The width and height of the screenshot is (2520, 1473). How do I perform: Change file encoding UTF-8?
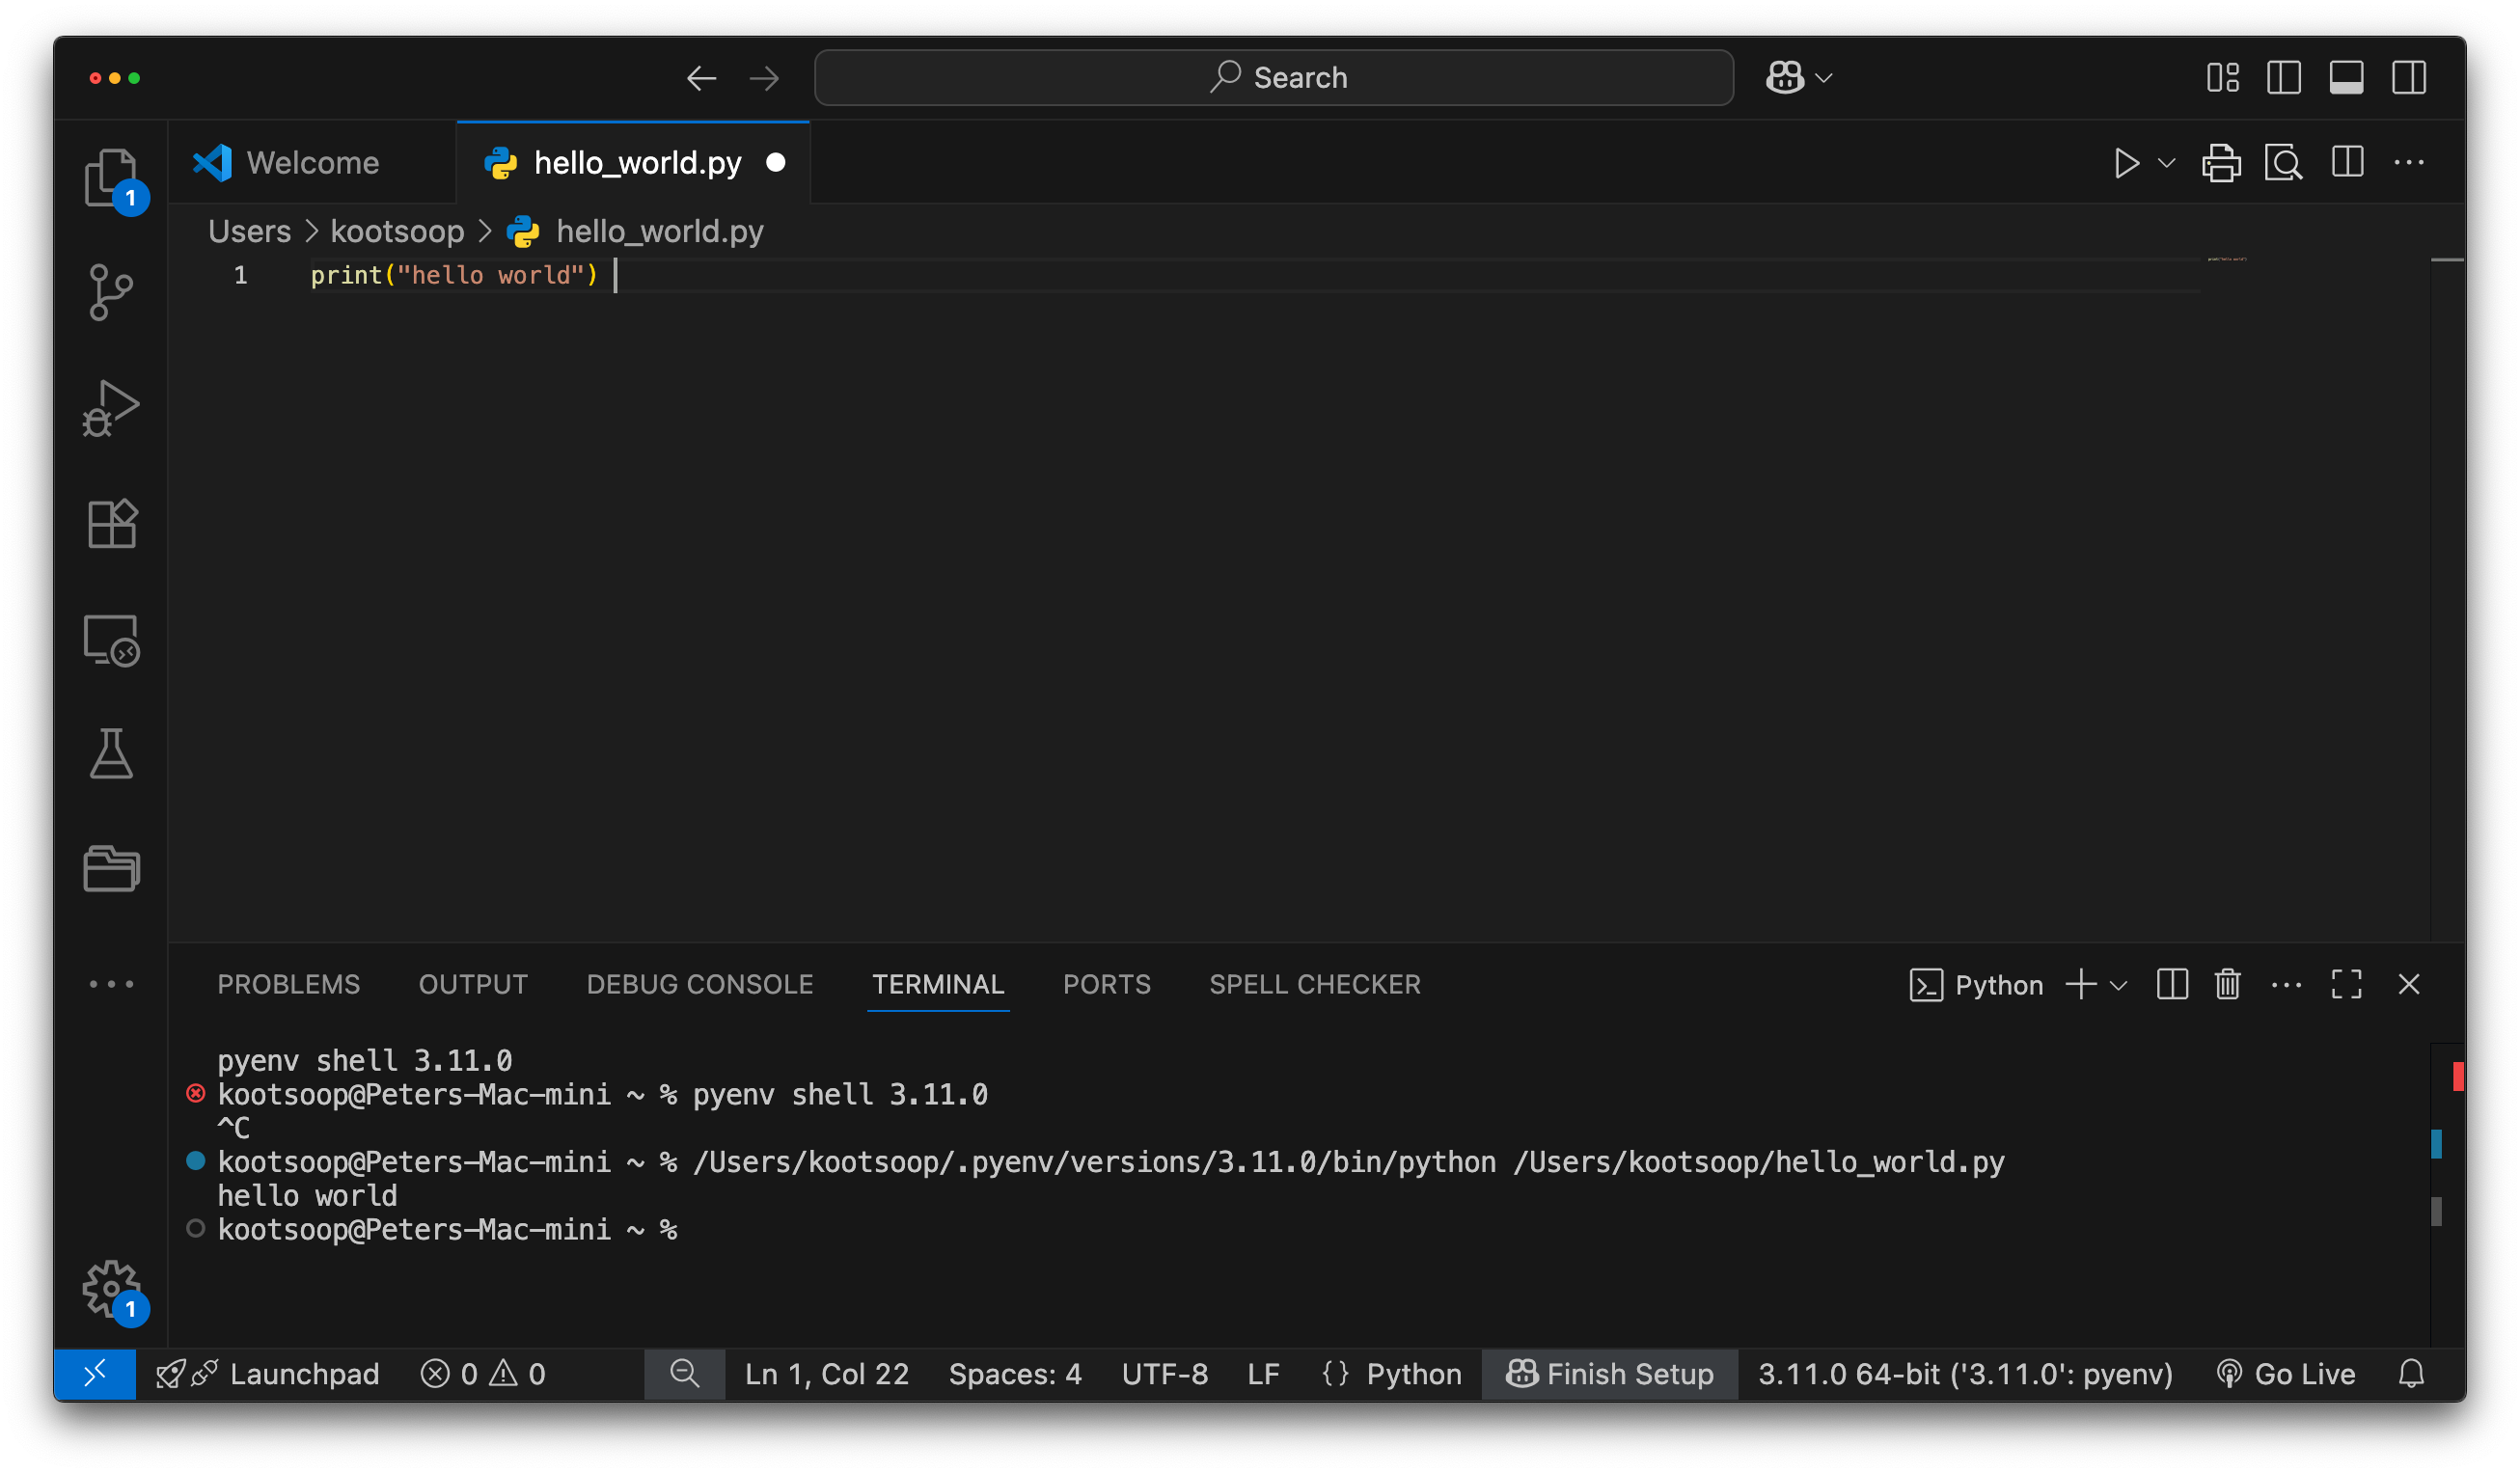pos(1166,1375)
